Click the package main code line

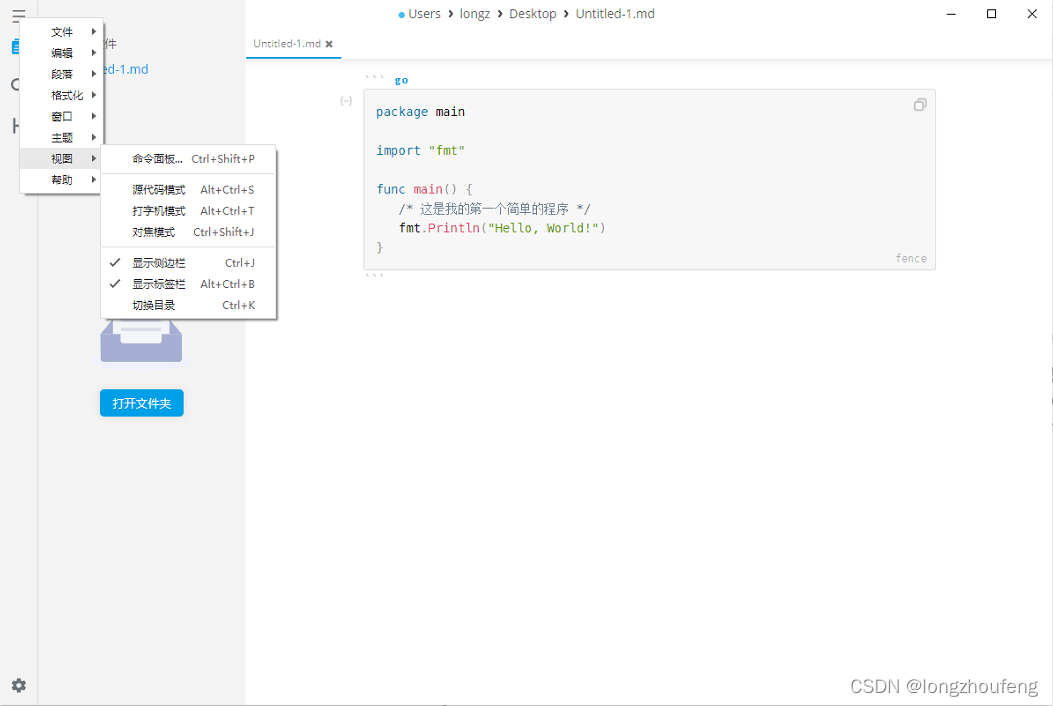coord(420,112)
